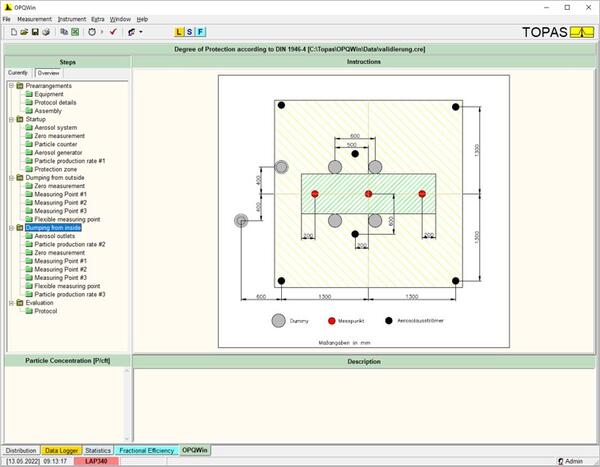600x467 pixels.
Task: Click the OPQWin title bar app icon
Action: click(8, 7)
